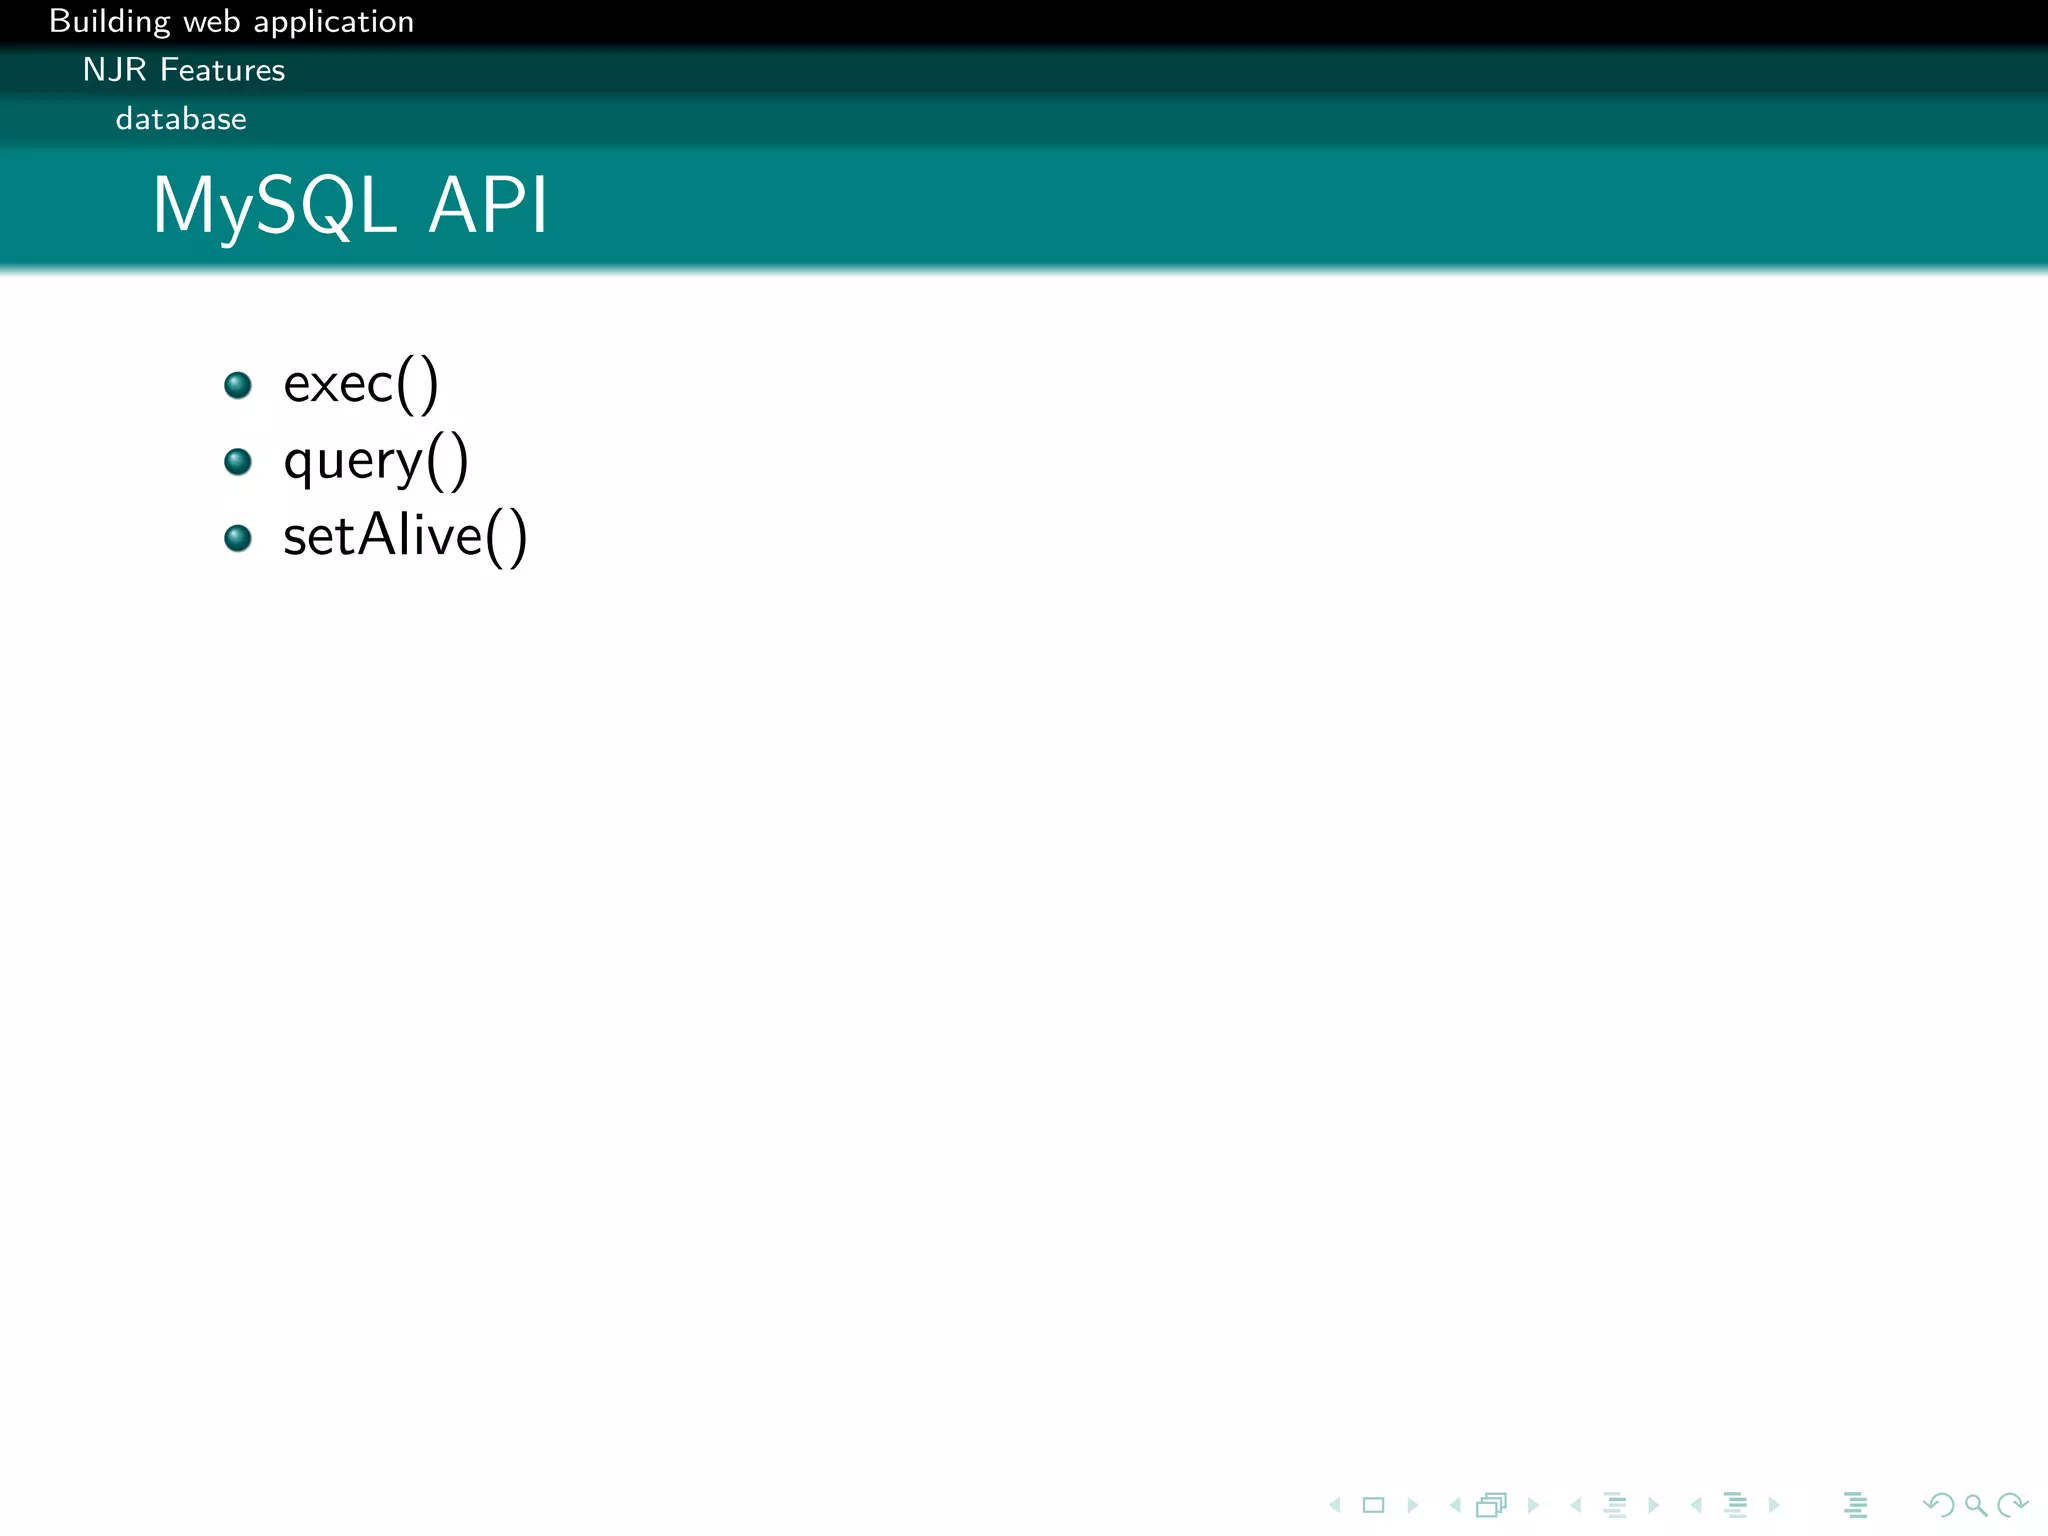
Task: Go to previous section arrow
Action: [1696, 1505]
